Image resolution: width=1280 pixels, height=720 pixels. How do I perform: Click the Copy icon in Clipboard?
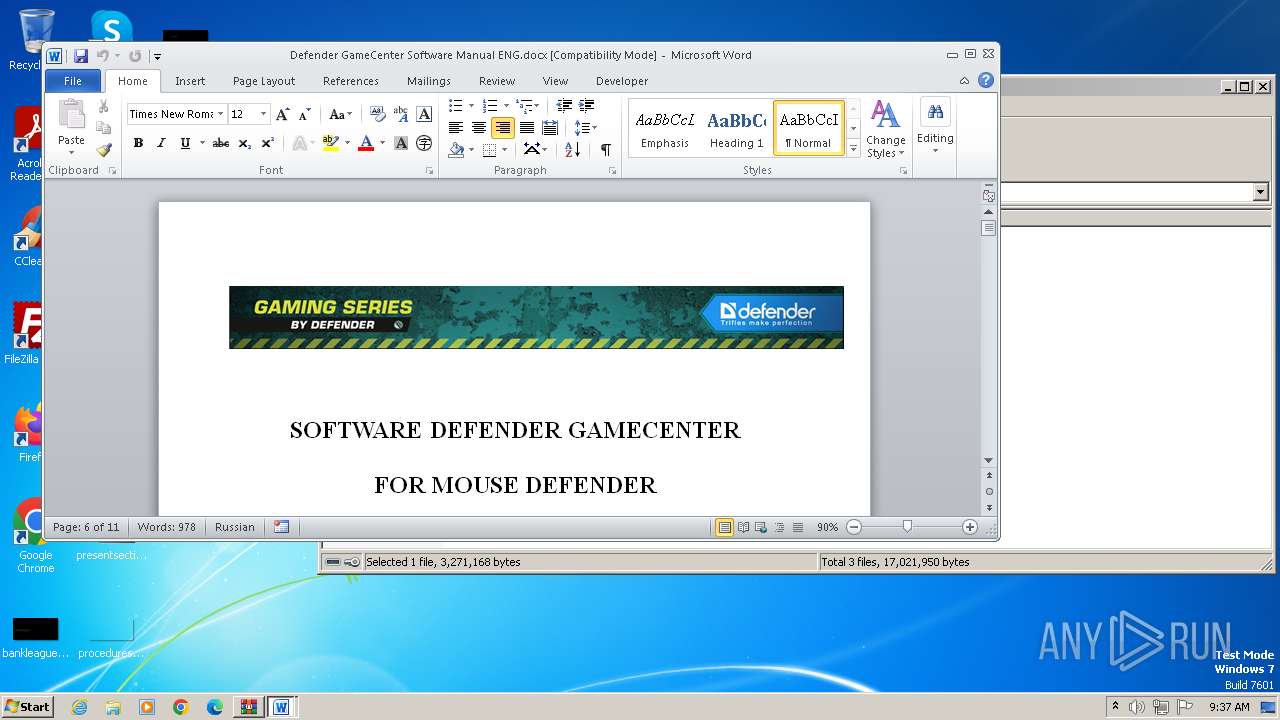pyautogui.click(x=103, y=127)
